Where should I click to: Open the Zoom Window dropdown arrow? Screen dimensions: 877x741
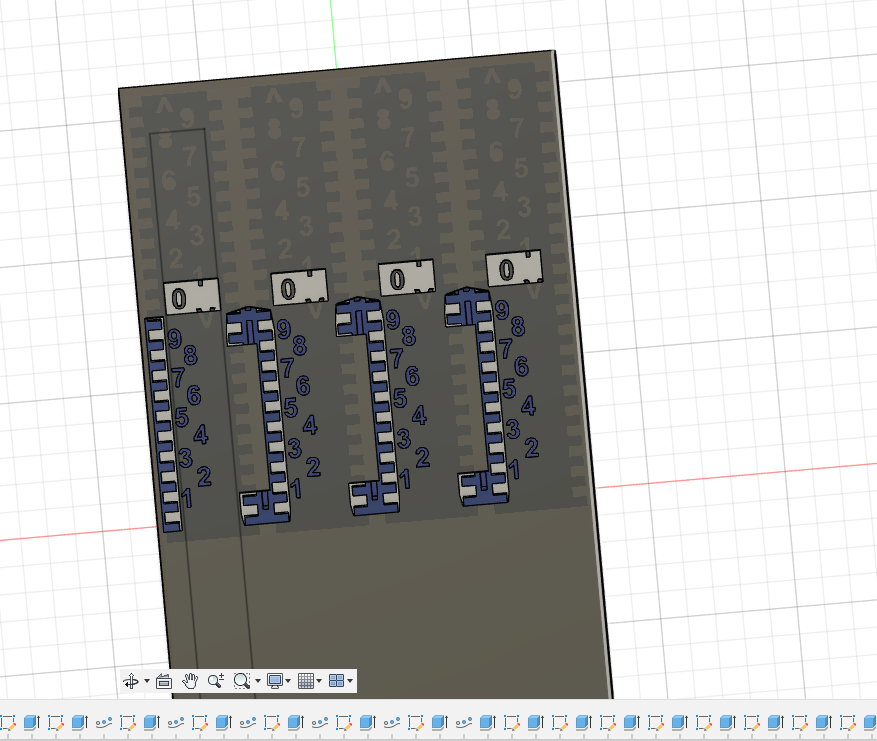[257, 680]
